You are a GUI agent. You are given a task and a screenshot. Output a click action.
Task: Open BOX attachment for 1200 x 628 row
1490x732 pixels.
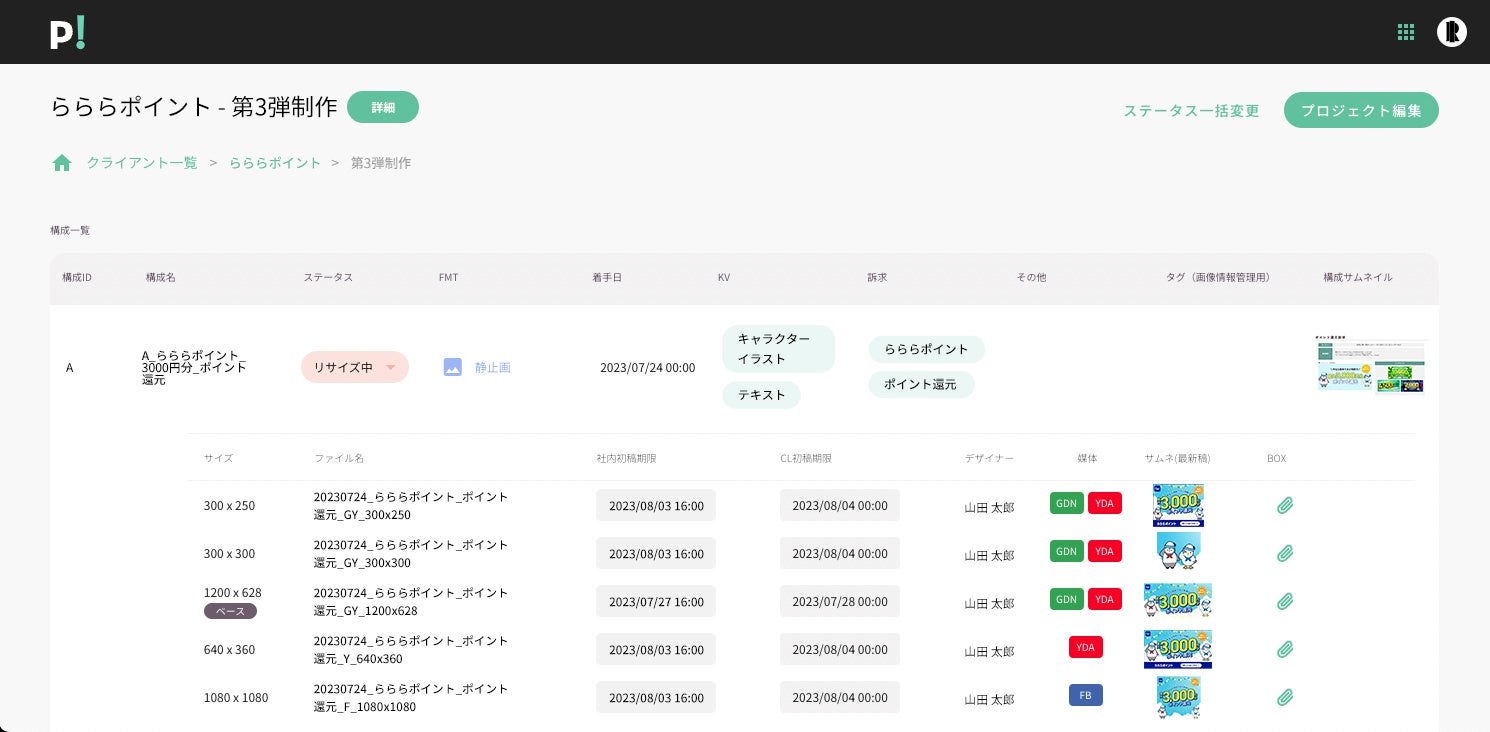click(x=1285, y=601)
